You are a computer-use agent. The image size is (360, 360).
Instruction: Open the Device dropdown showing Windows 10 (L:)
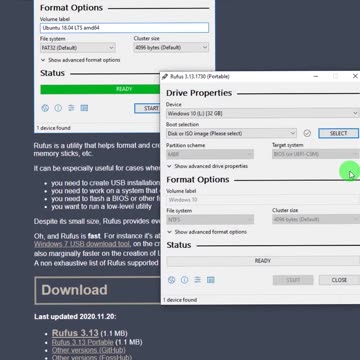(263, 114)
